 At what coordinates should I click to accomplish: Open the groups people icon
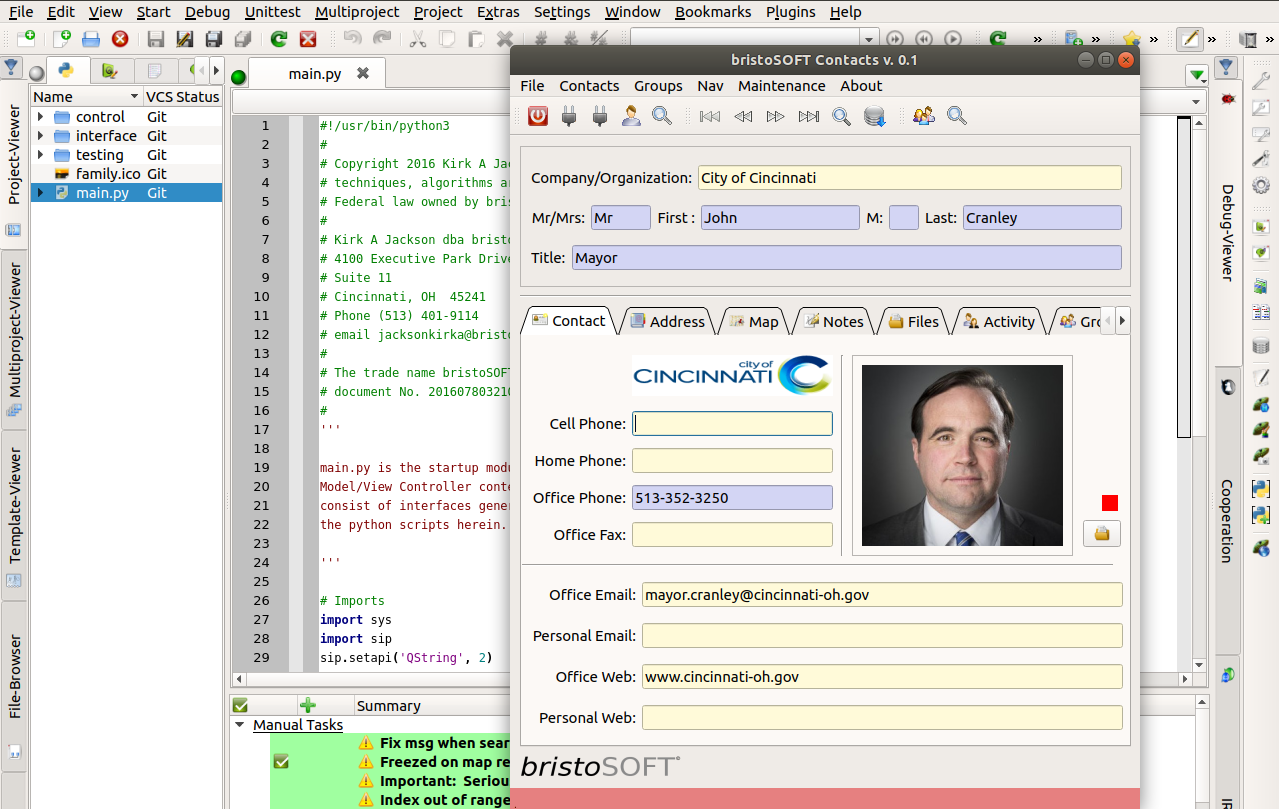click(924, 116)
